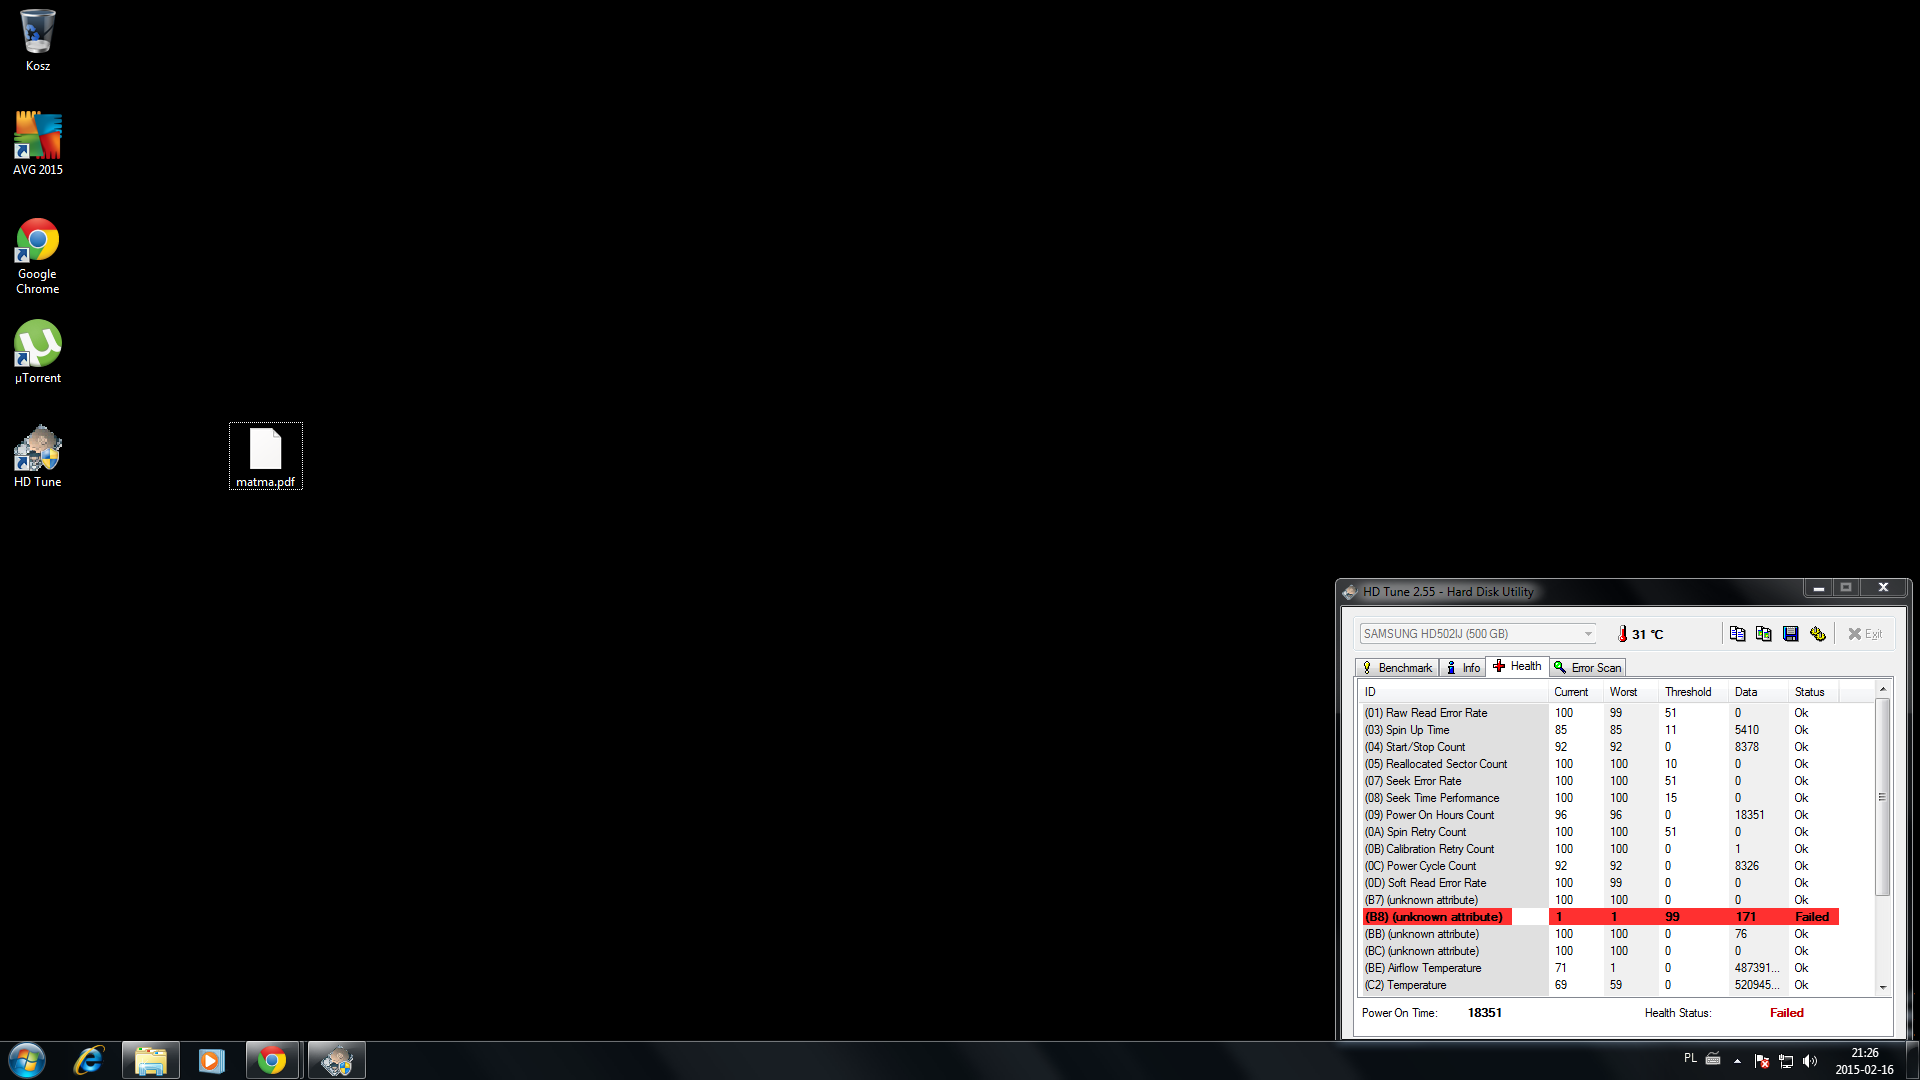Image resolution: width=1920 pixels, height=1080 pixels.
Task: Open the PL language selector in the taskbar
Action: [1690, 1058]
